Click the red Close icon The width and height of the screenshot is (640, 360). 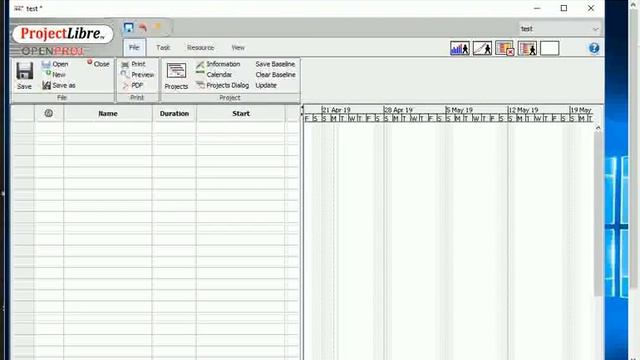pyautogui.click(x=90, y=62)
